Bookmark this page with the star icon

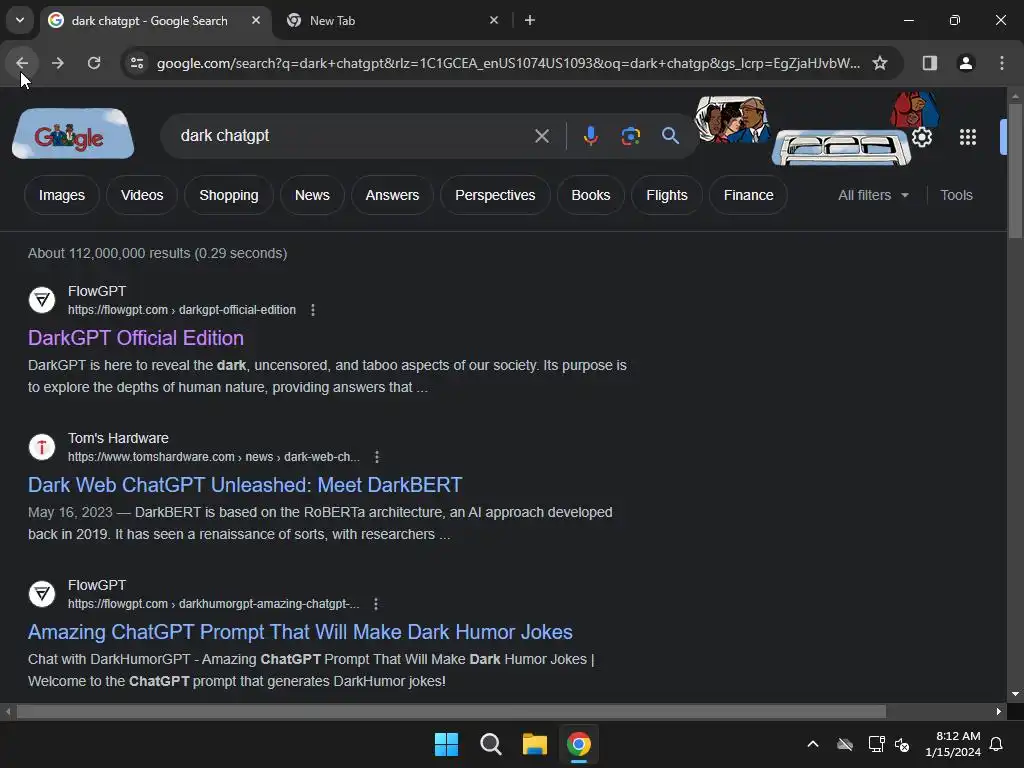tap(880, 63)
